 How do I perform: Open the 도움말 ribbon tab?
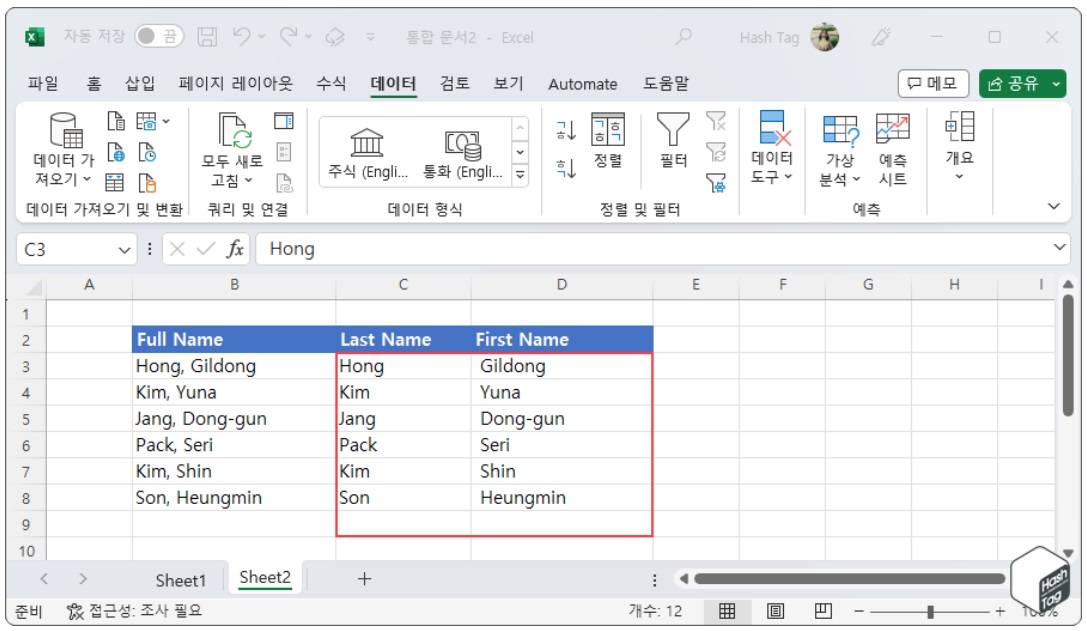pyautogui.click(x=666, y=84)
